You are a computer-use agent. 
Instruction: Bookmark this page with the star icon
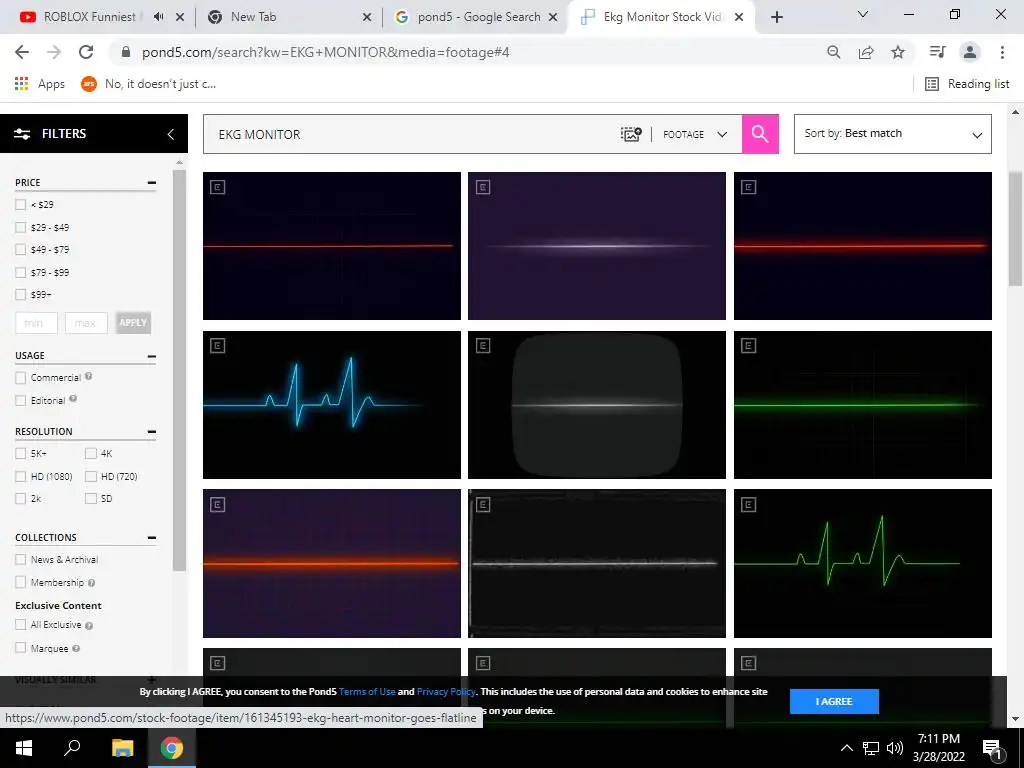pyautogui.click(x=898, y=52)
